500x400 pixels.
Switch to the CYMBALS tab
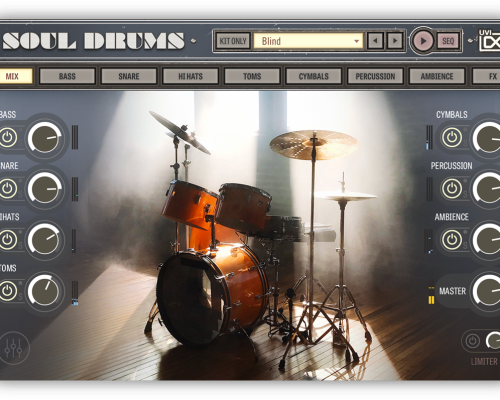click(314, 76)
